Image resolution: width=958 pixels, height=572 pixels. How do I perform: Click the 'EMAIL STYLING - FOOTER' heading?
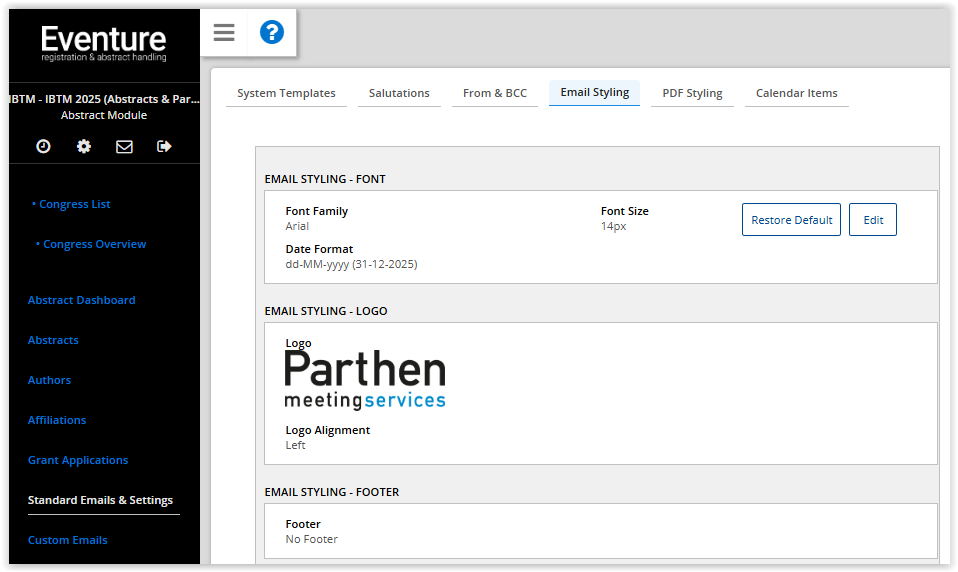coord(332,492)
